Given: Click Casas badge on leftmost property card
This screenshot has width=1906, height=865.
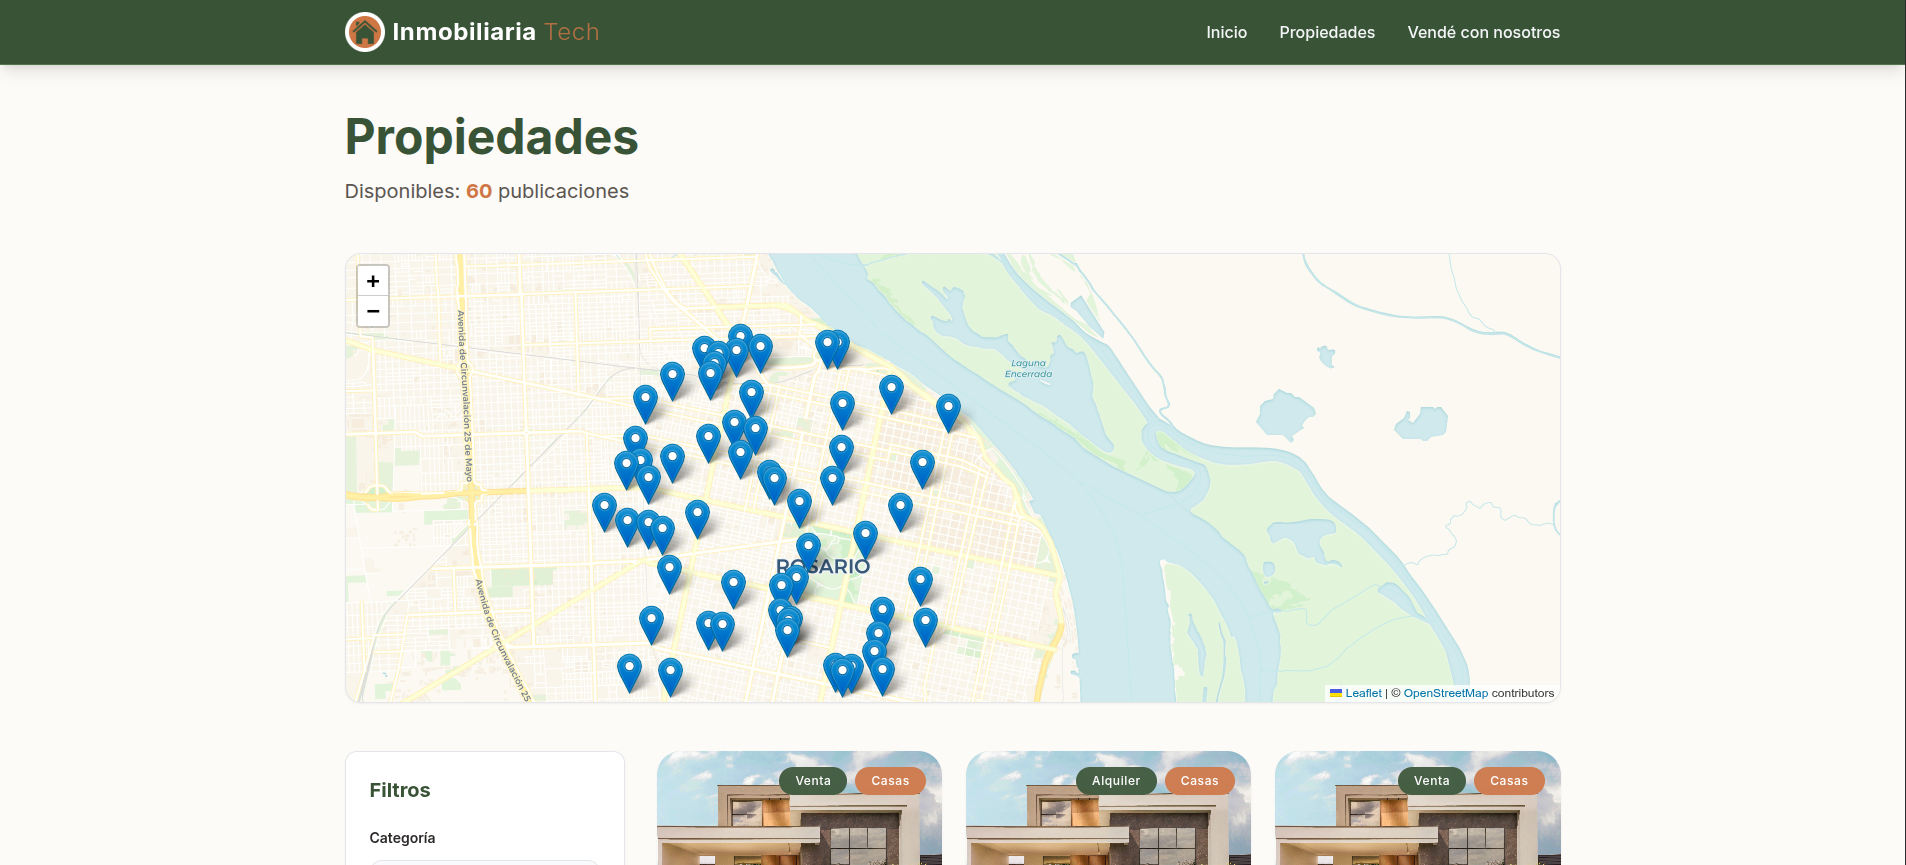Looking at the screenshot, I should pyautogui.click(x=890, y=781).
